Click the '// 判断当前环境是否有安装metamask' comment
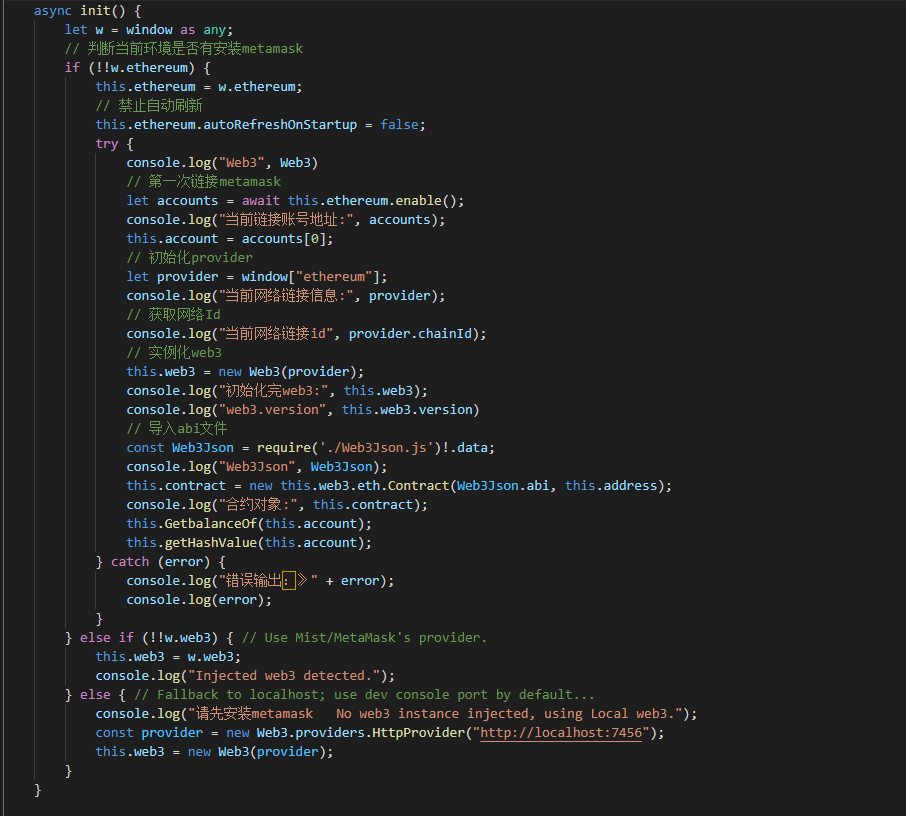The width and height of the screenshot is (906, 816). tap(184, 49)
